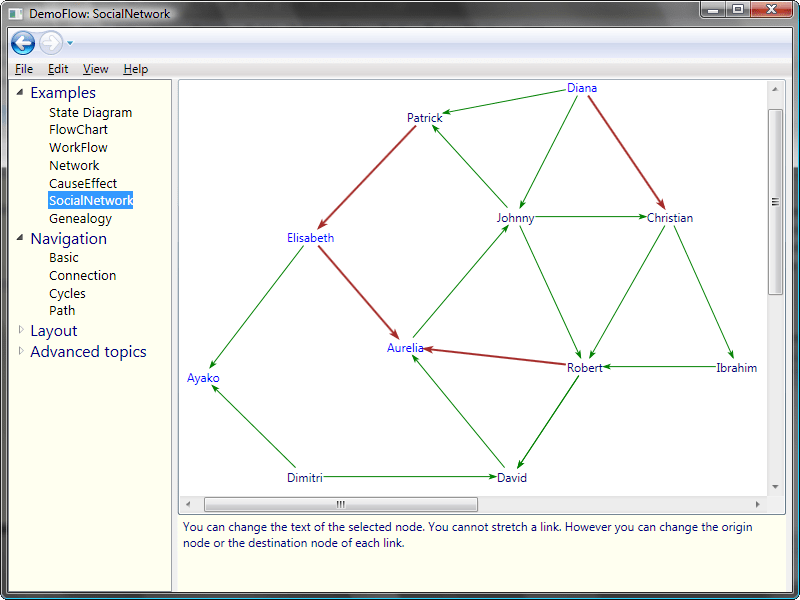Collapse the Examples tree section
Image resolution: width=800 pixels, height=600 pixels.
[20, 92]
